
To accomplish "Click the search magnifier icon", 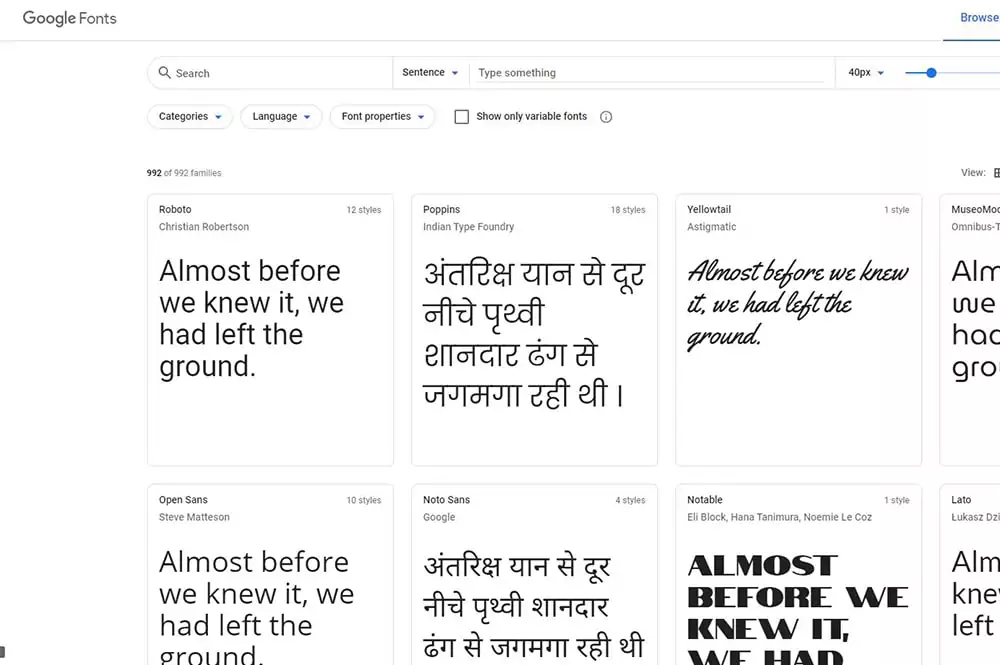I will click(165, 73).
